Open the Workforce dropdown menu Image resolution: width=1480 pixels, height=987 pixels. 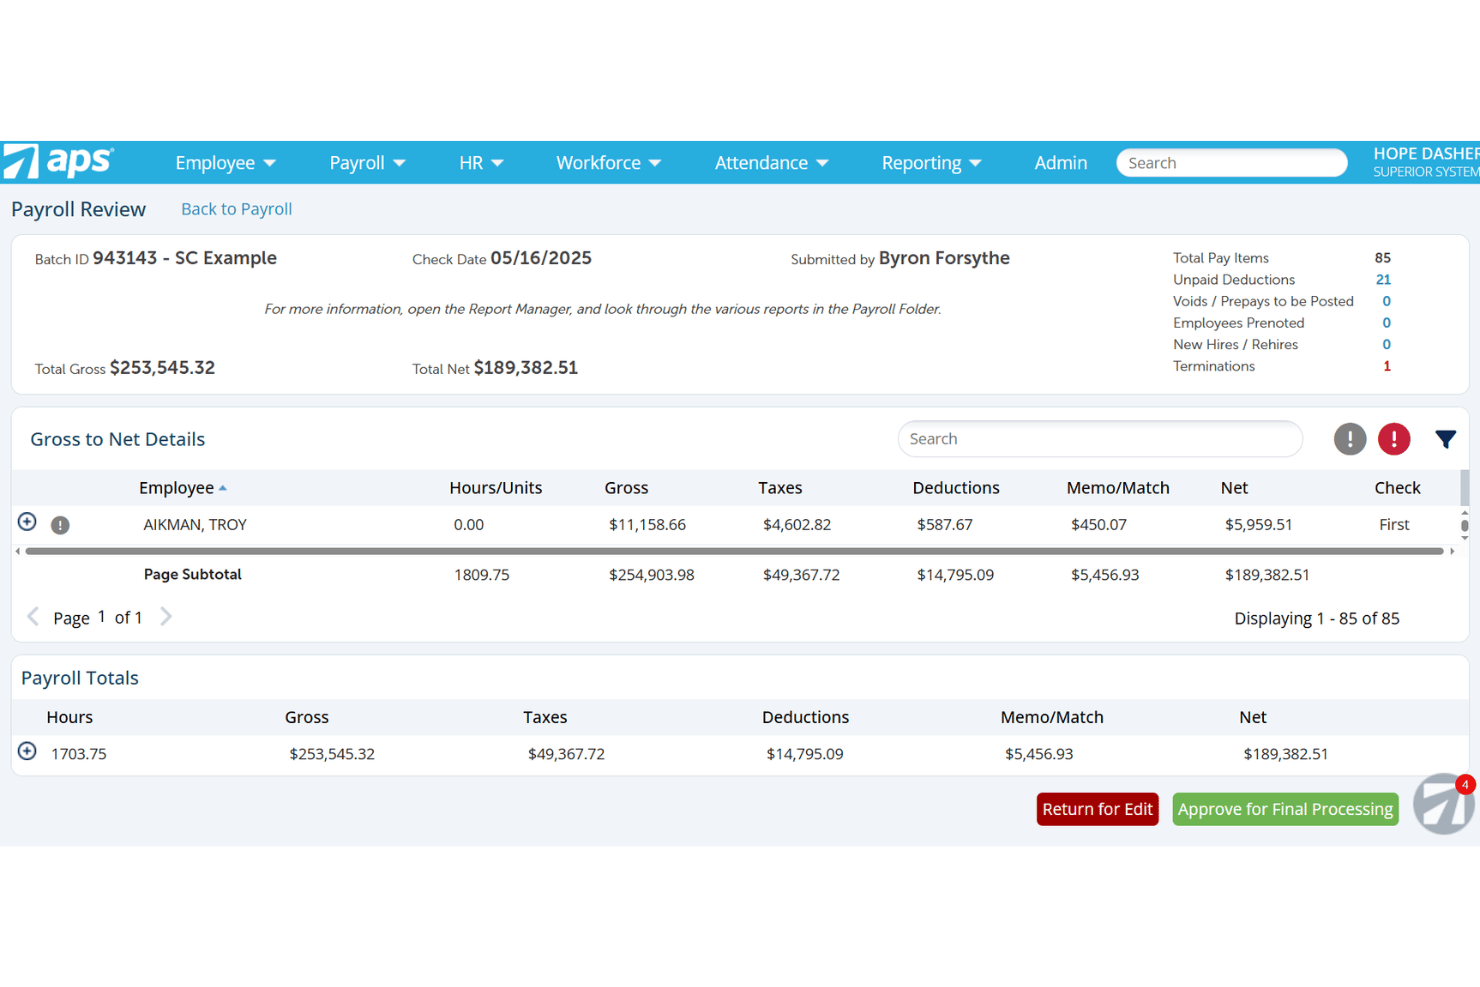point(608,163)
